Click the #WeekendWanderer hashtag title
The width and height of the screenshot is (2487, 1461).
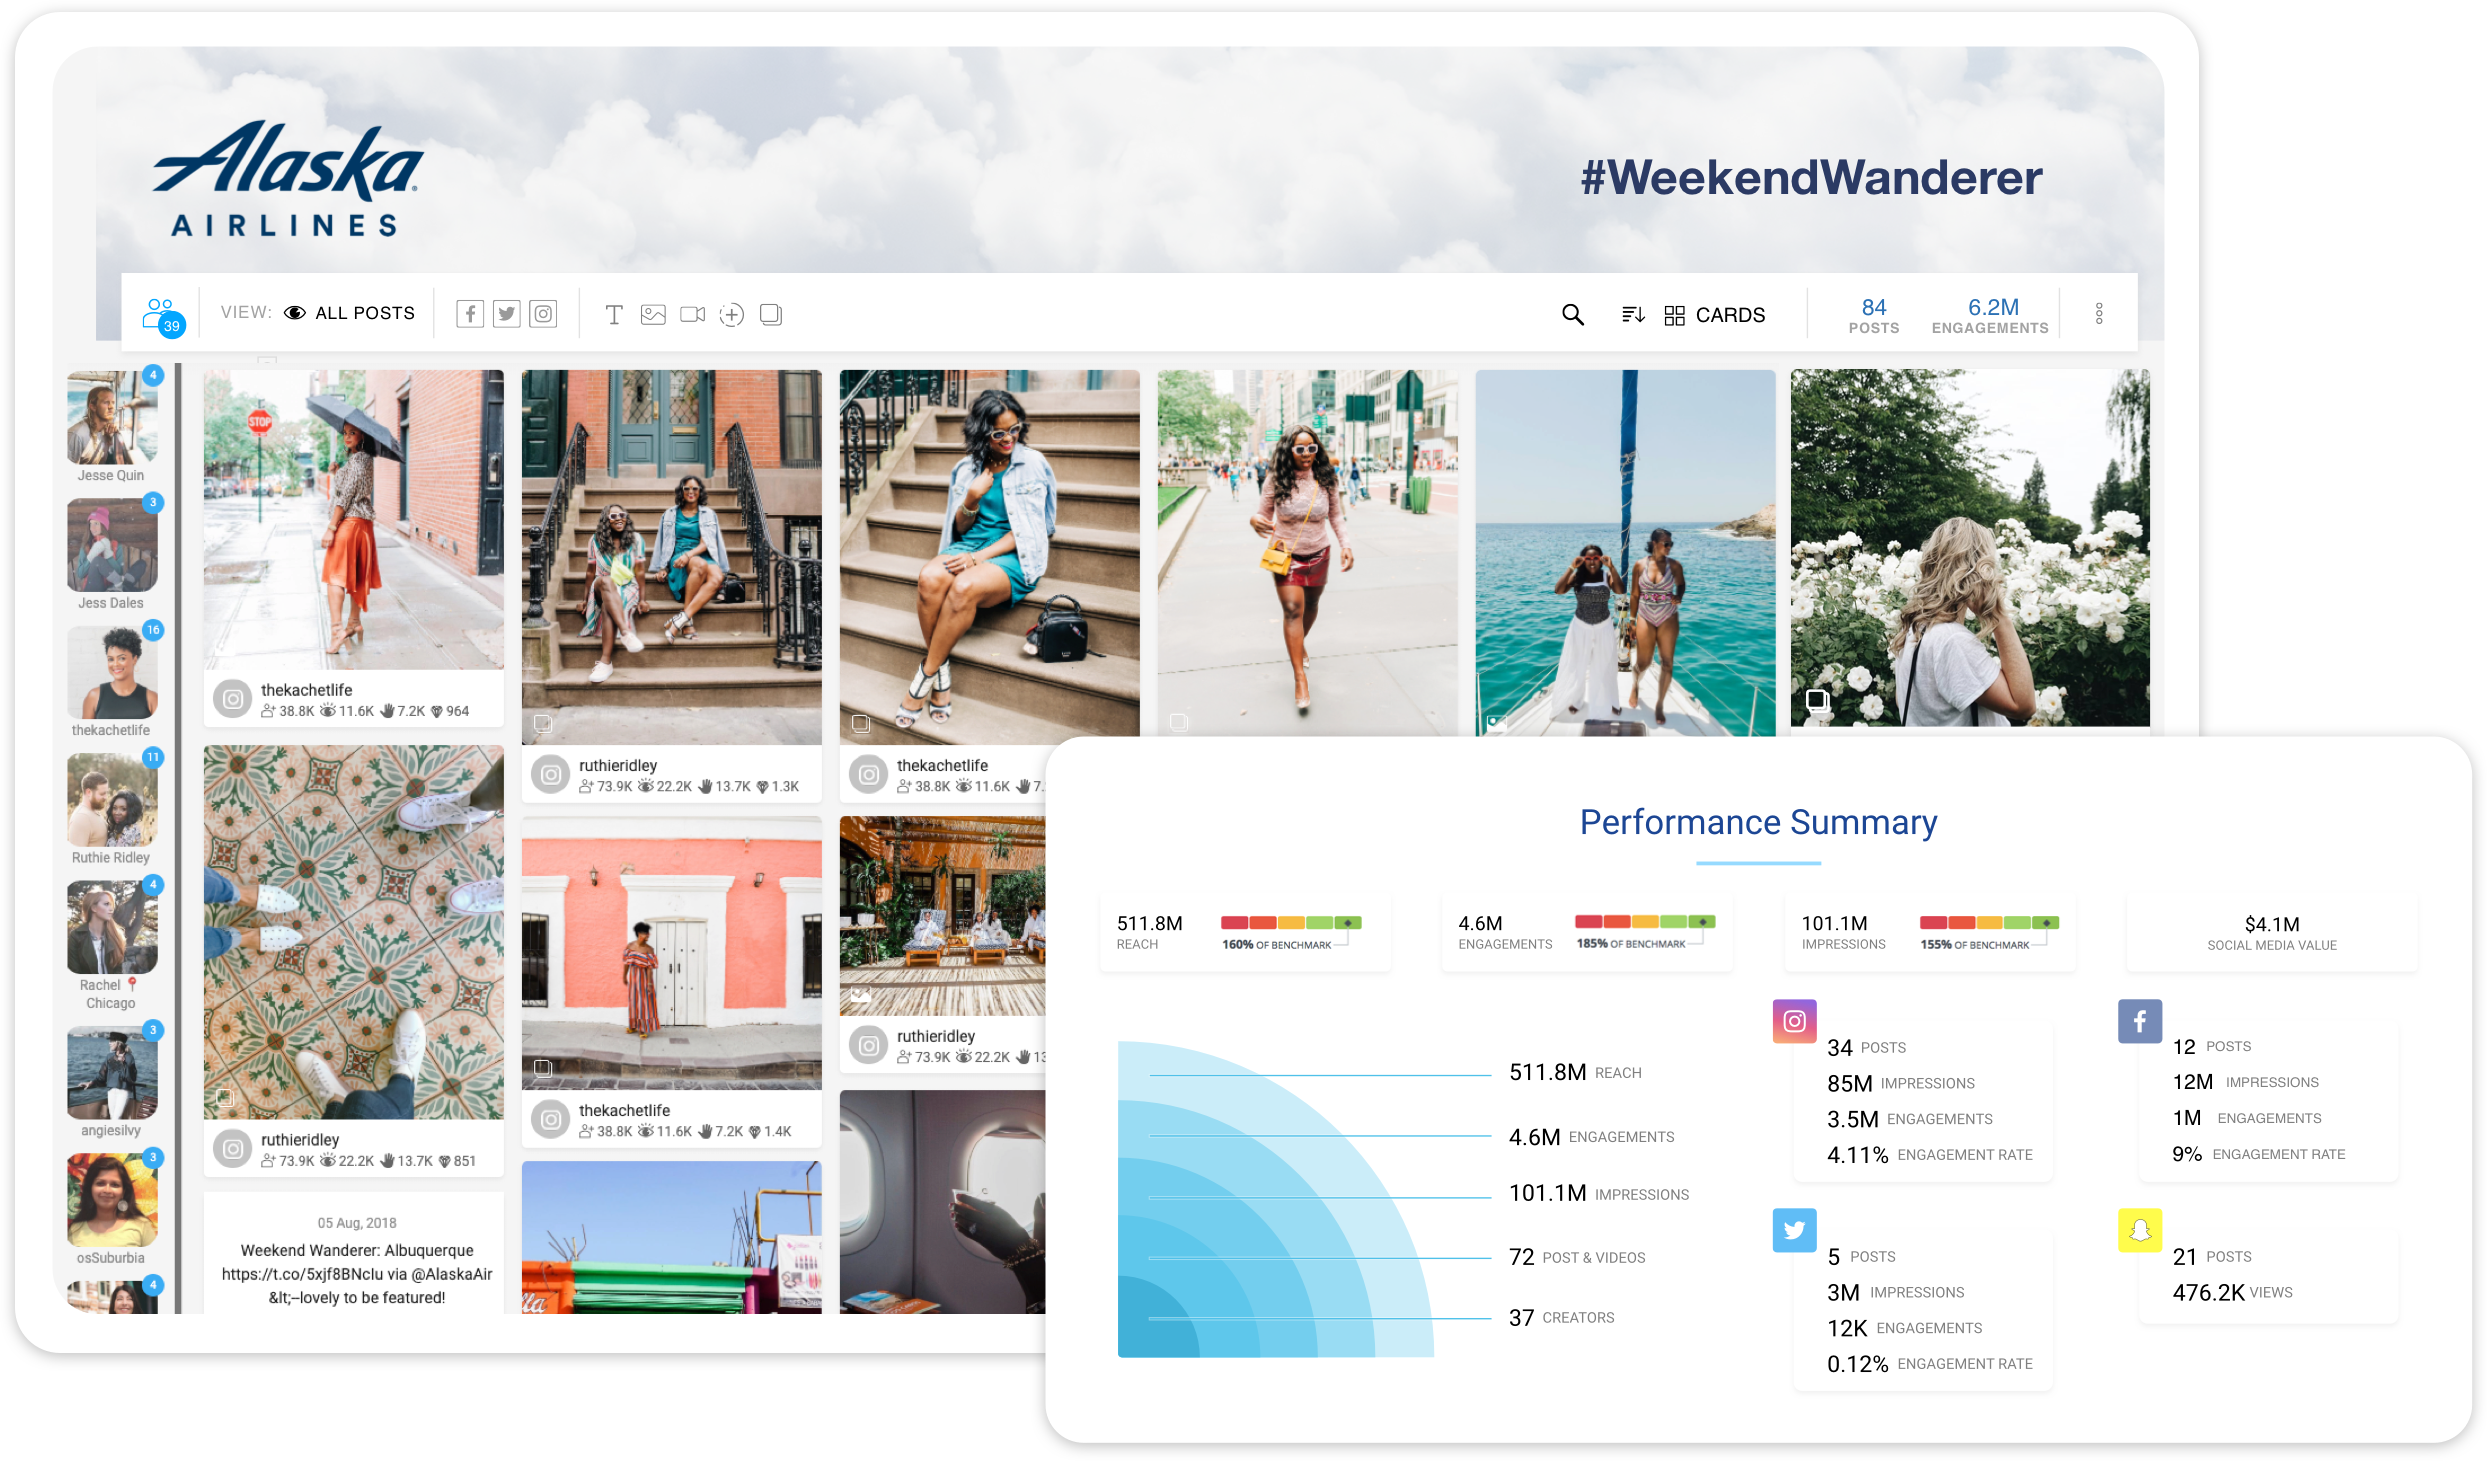click(1811, 178)
